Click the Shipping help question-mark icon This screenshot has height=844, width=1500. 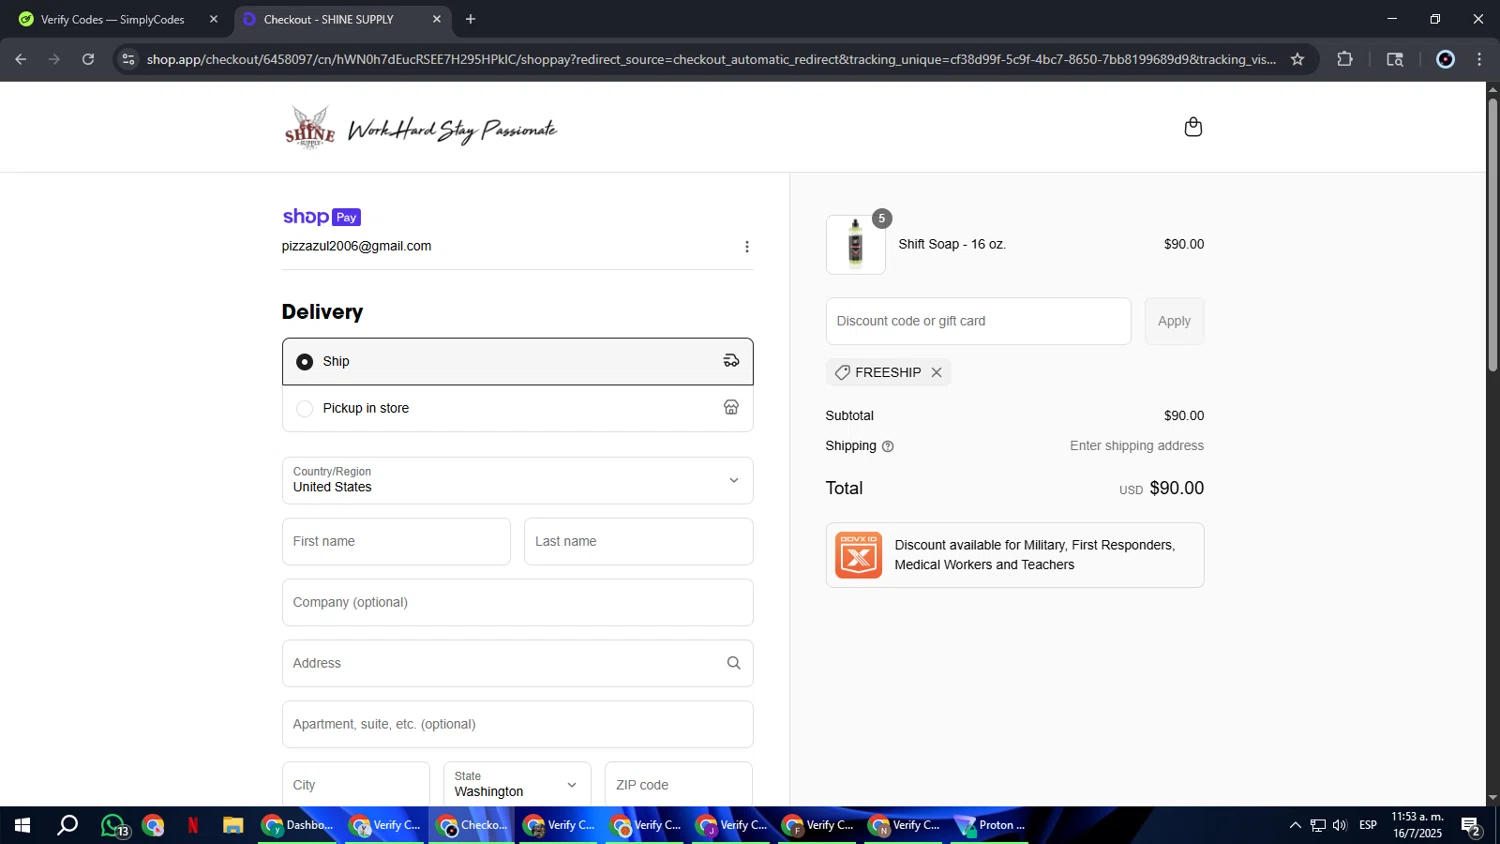[888, 447]
